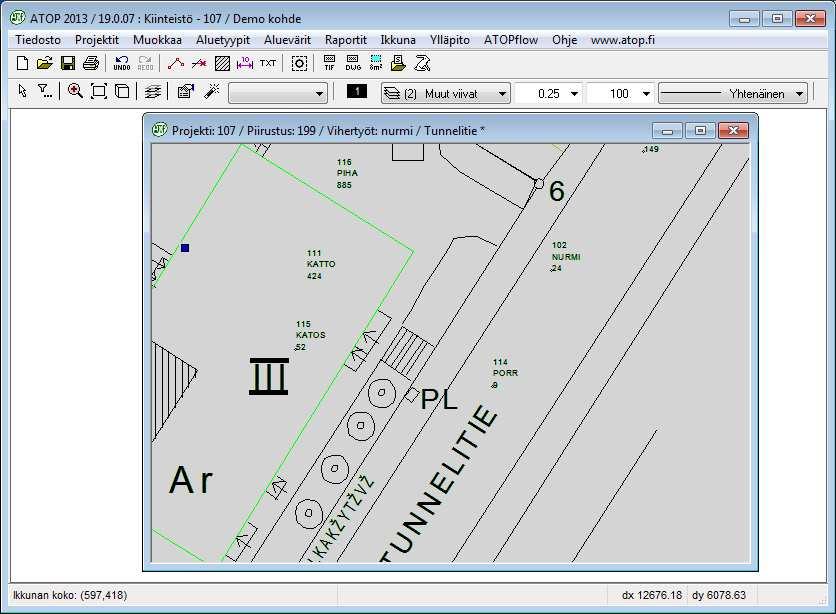Image resolution: width=836 pixels, height=614 pixels.
Task: Save with the floppy disk icon
Action: (68, 63)
